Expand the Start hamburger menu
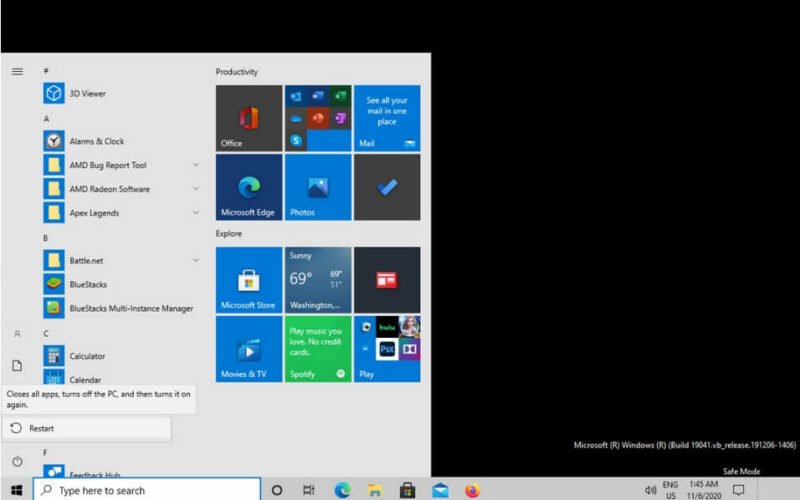Image resolution: width=800 pixels, height=500 pixels. [x=17, y=71]
